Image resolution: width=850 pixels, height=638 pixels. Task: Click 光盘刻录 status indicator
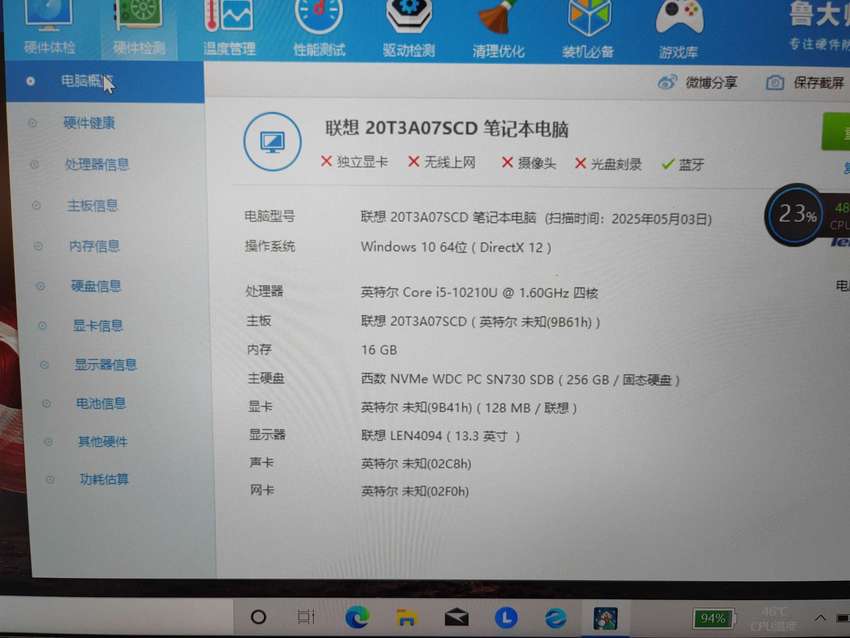608,164
